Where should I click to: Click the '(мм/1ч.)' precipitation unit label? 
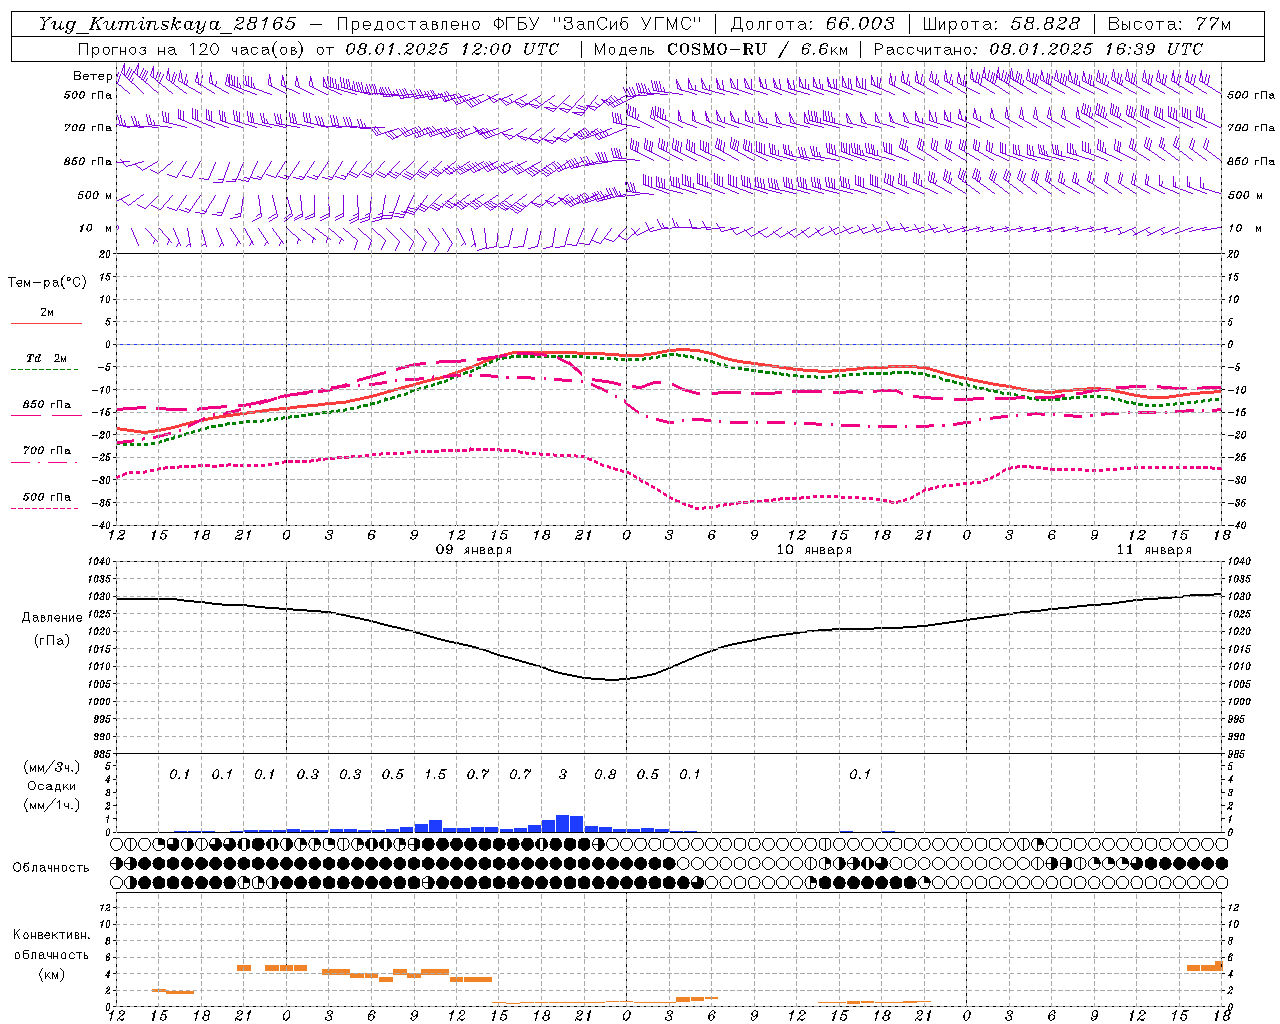click(51, 805)
